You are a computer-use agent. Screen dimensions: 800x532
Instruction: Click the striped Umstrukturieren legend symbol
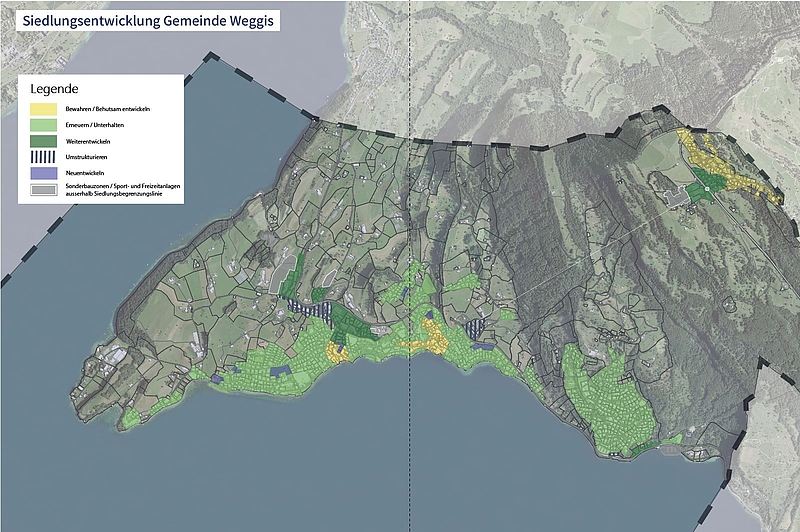[x=43, y=156]
